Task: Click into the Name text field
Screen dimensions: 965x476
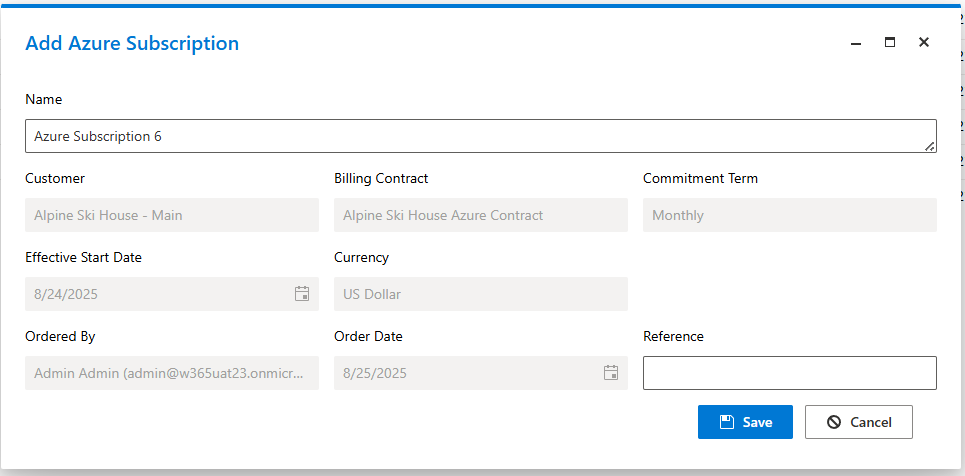Action: (481, 136)
